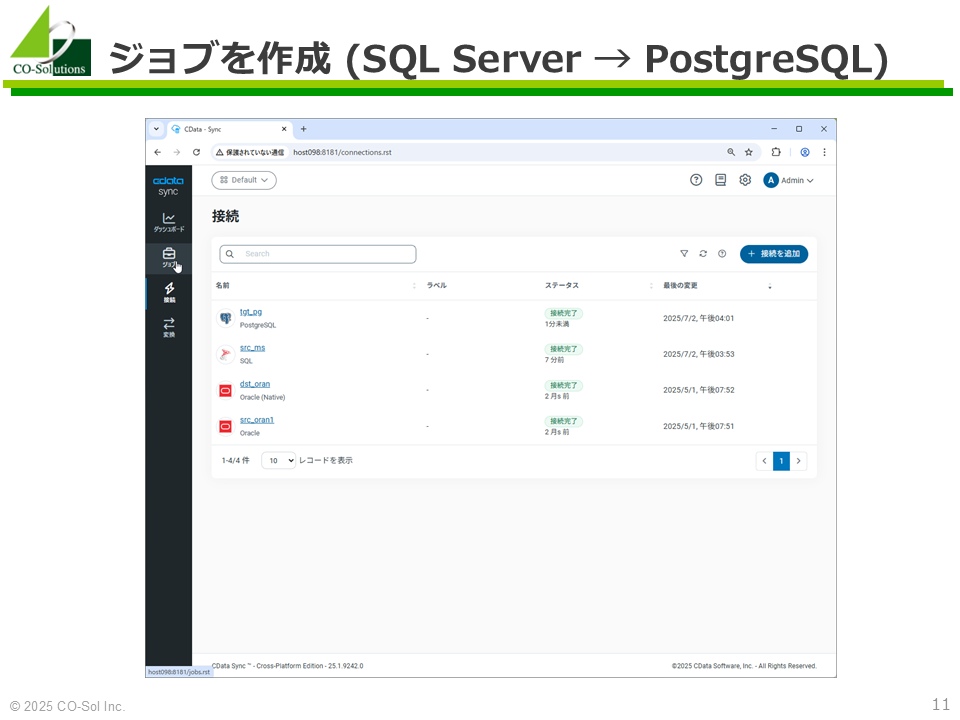Open the records-per-page 10 dropdown

coord(279,460)
